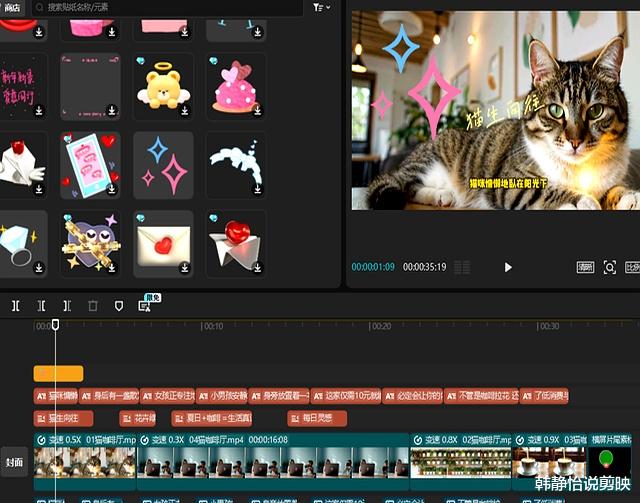Select the 每日灵感 text clip
This screenshot has height=503, width=640.
(317, 418)
